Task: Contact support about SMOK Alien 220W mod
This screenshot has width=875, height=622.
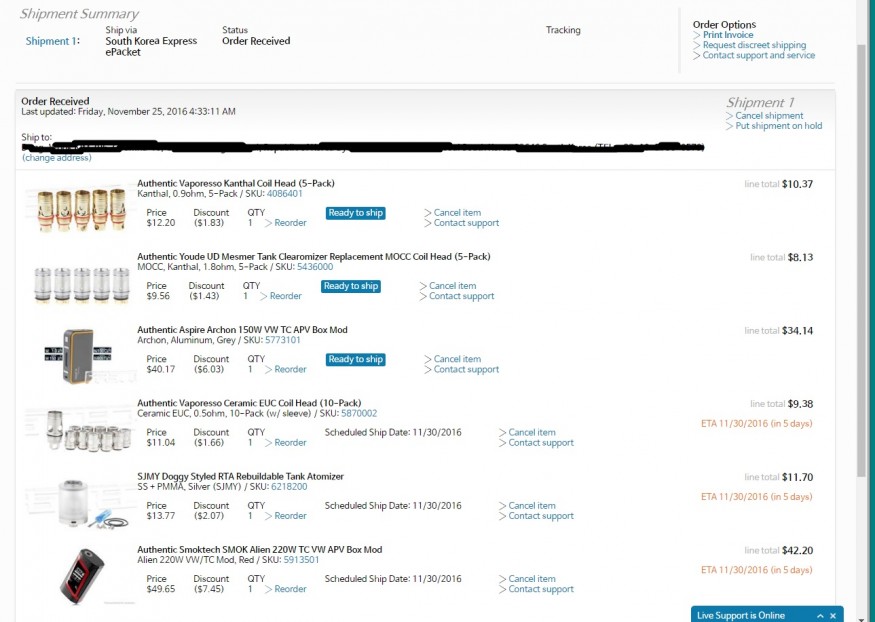Action: 541,589
